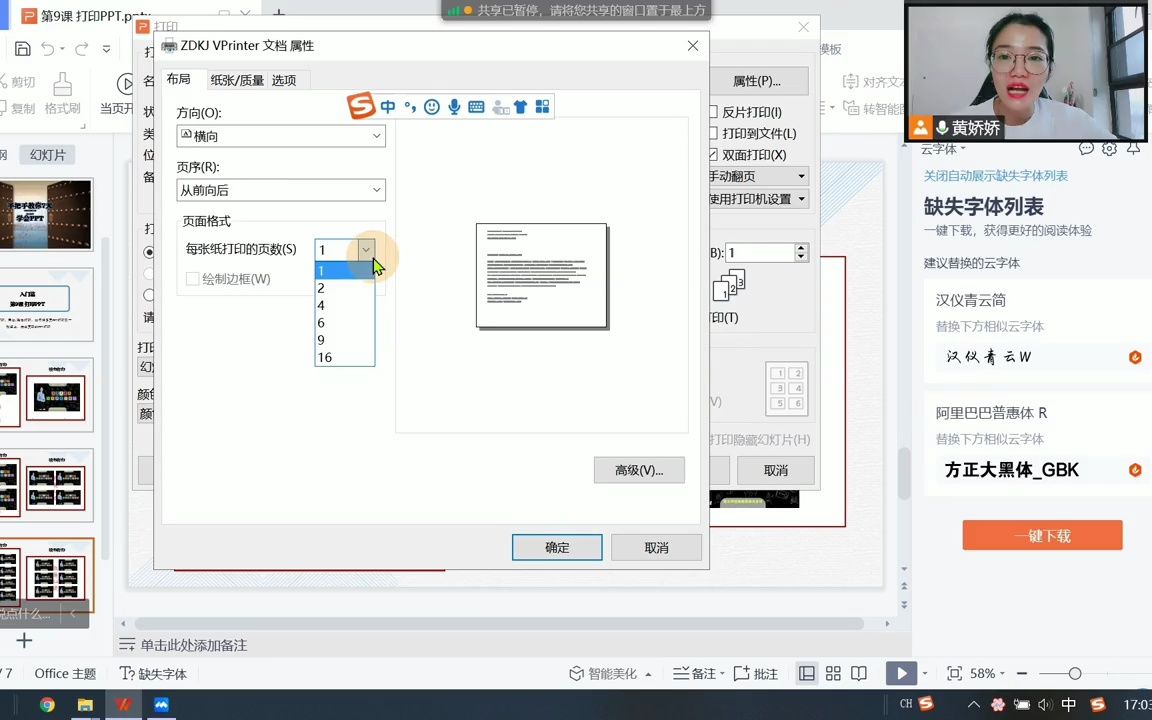
Task: Show hidden tray icons with the chevron
Action: [973, 705]
